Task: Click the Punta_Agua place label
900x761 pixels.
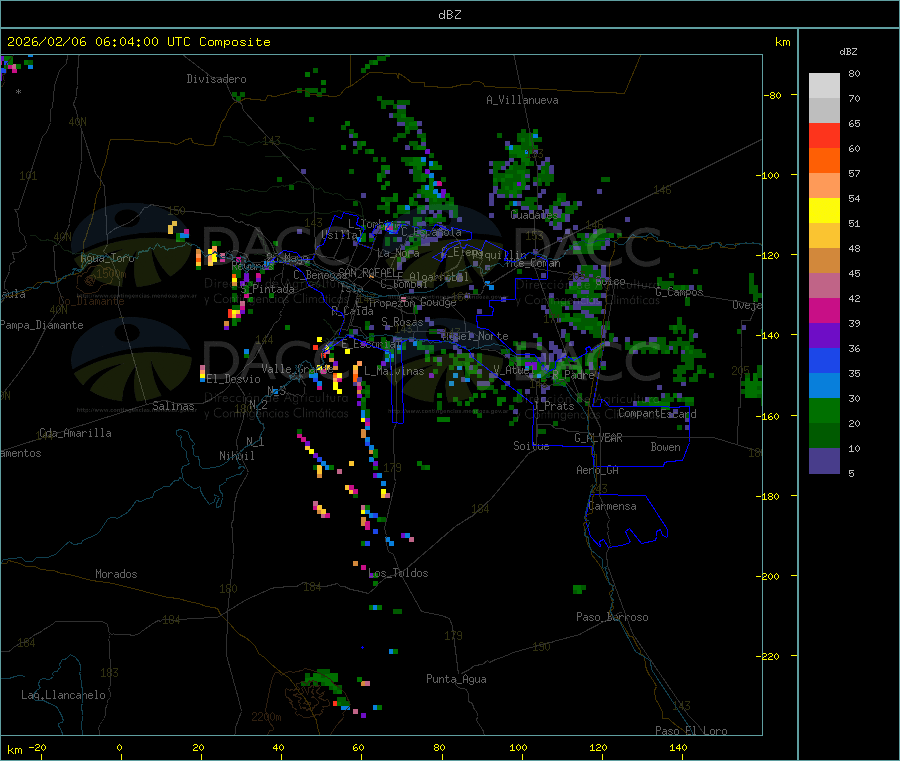Action: click(456, 679)
